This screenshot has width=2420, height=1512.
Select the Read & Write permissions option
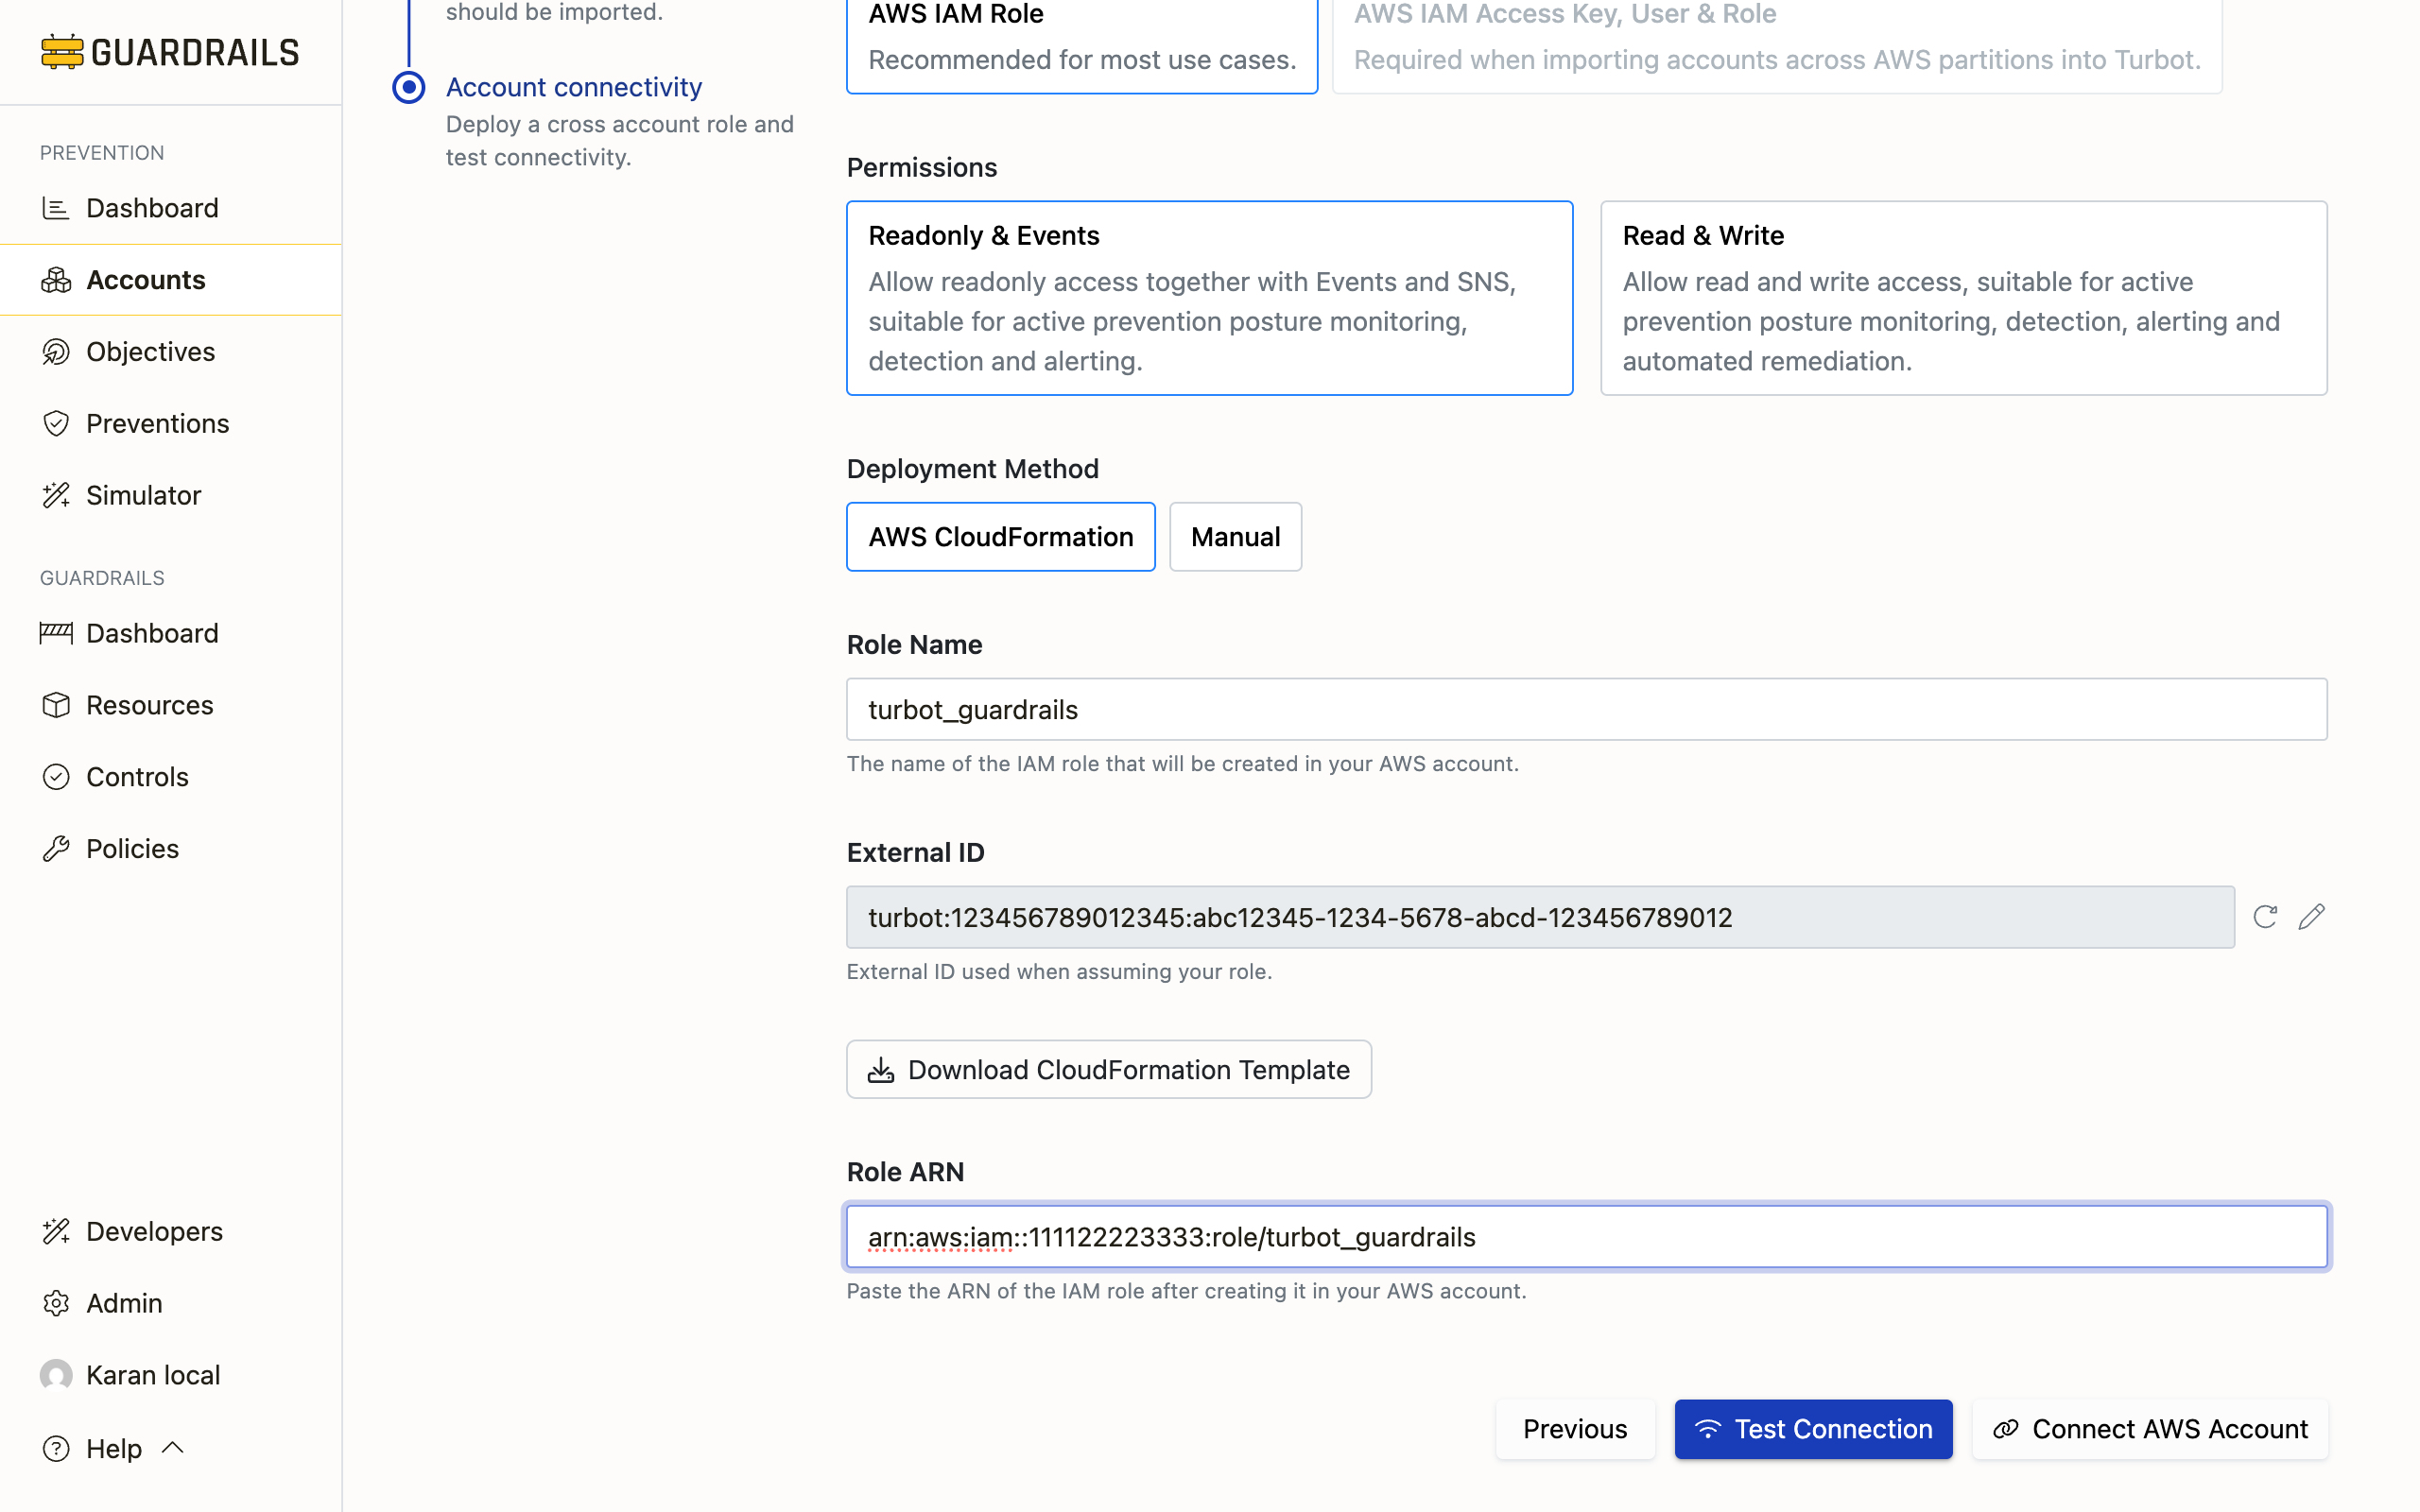[1963, 298]
